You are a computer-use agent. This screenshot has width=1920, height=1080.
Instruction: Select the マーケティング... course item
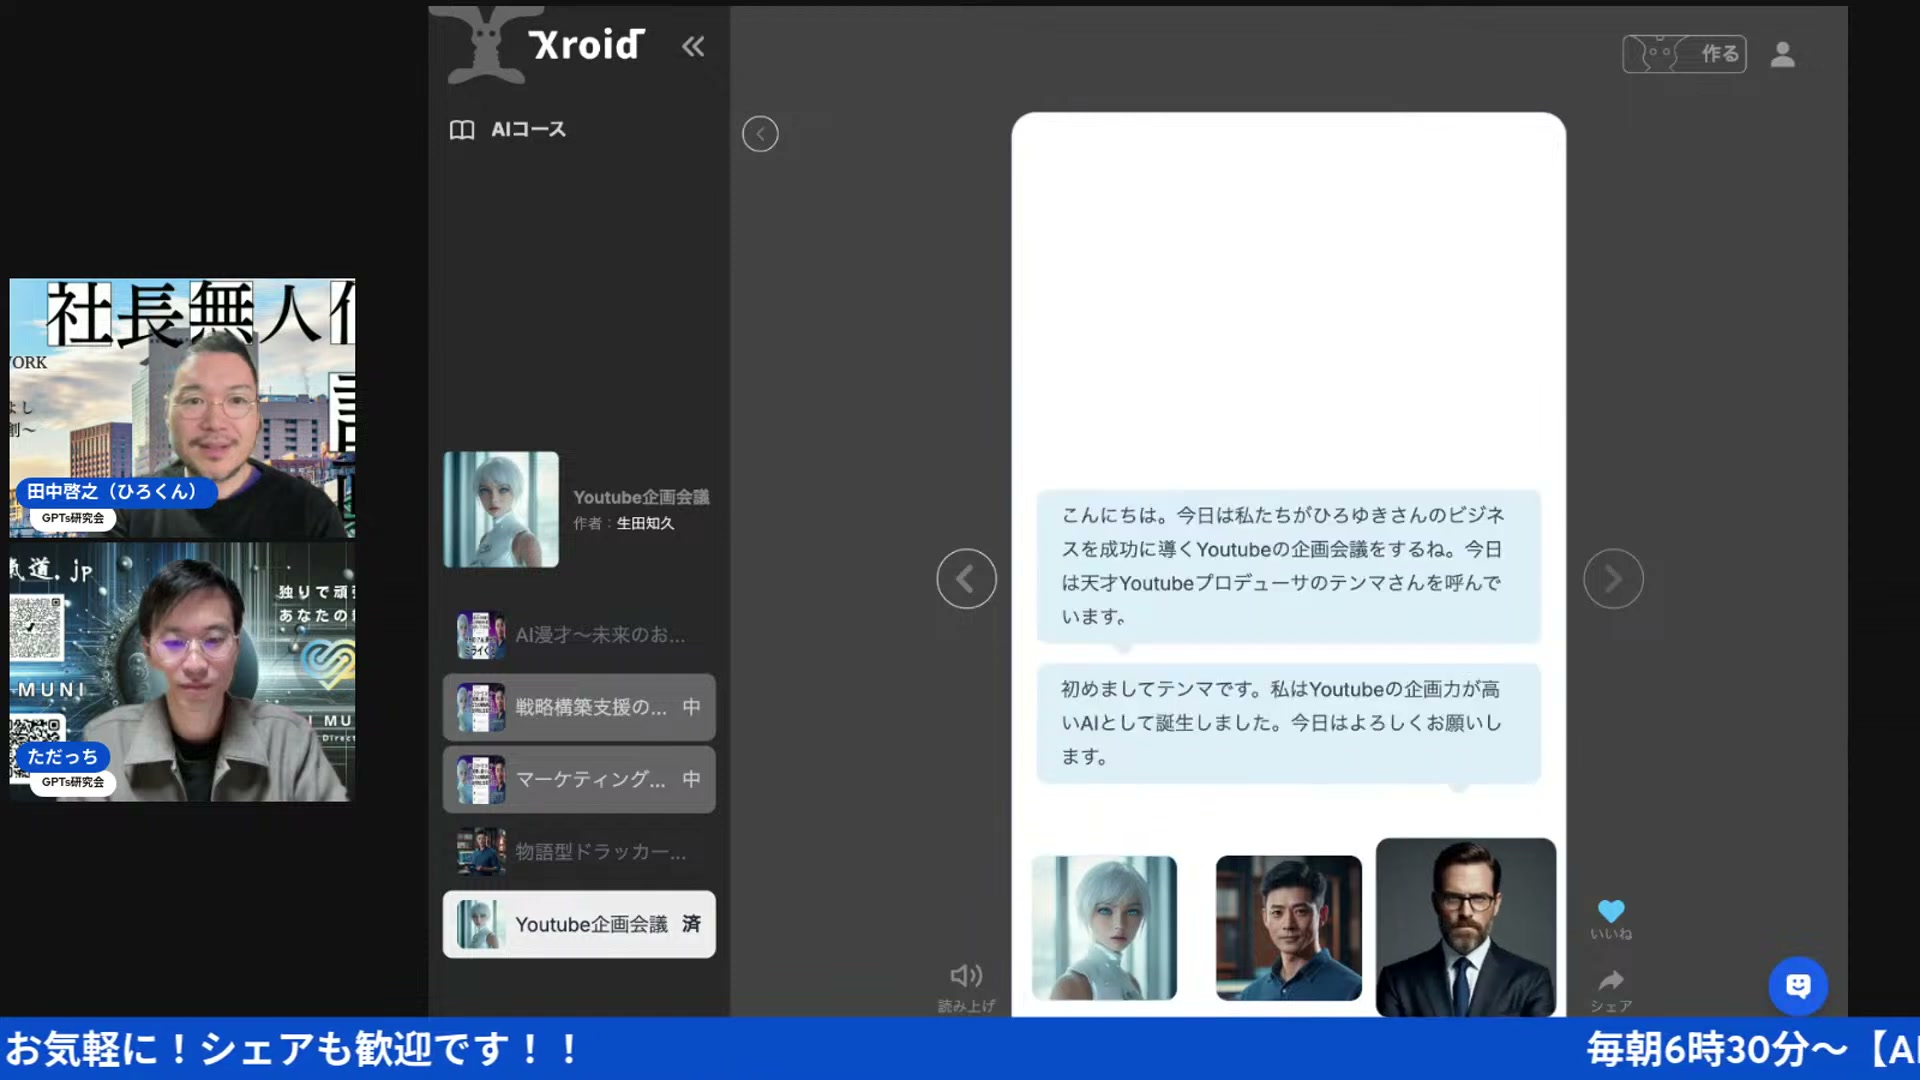click(x=579, y=779)
